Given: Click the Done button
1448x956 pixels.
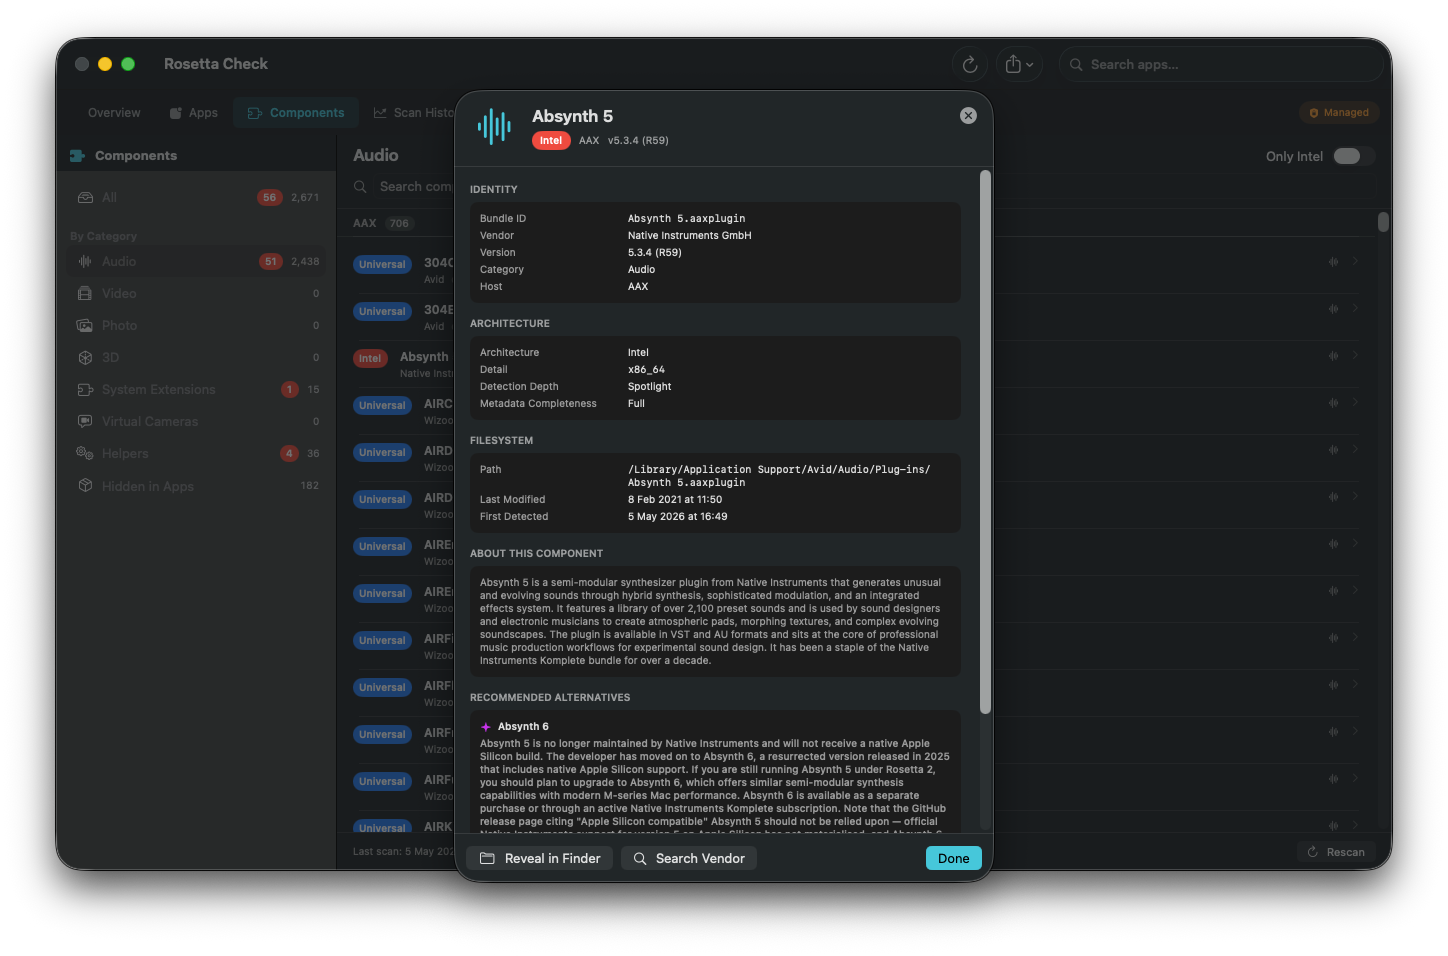Looking at the screenshot, I should [953, 859].
